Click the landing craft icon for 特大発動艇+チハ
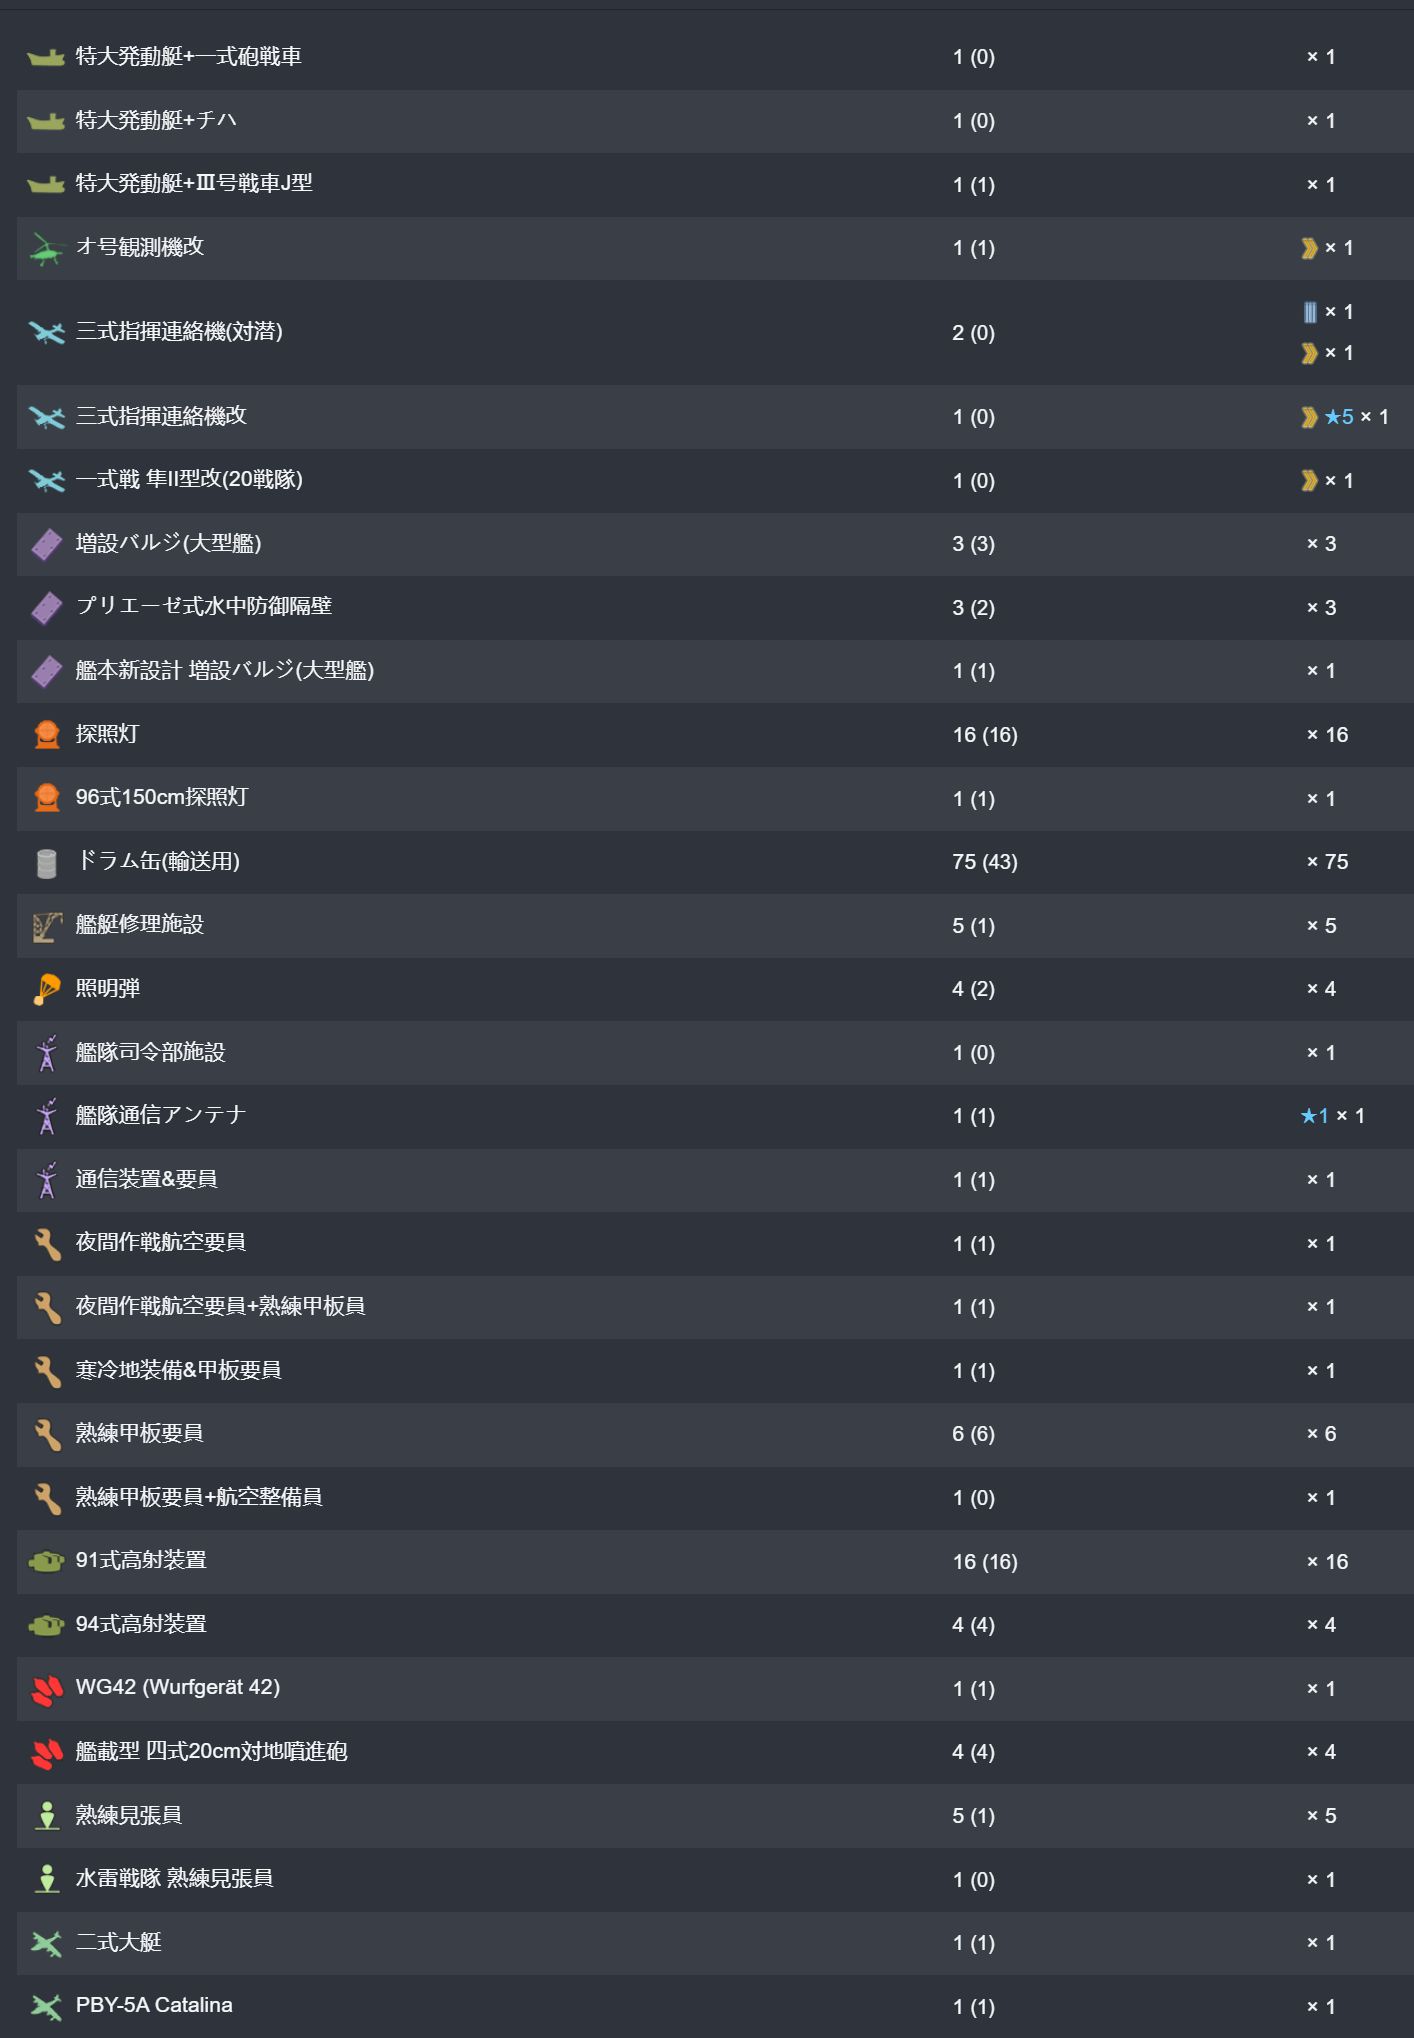 click(x=47, y=121)
